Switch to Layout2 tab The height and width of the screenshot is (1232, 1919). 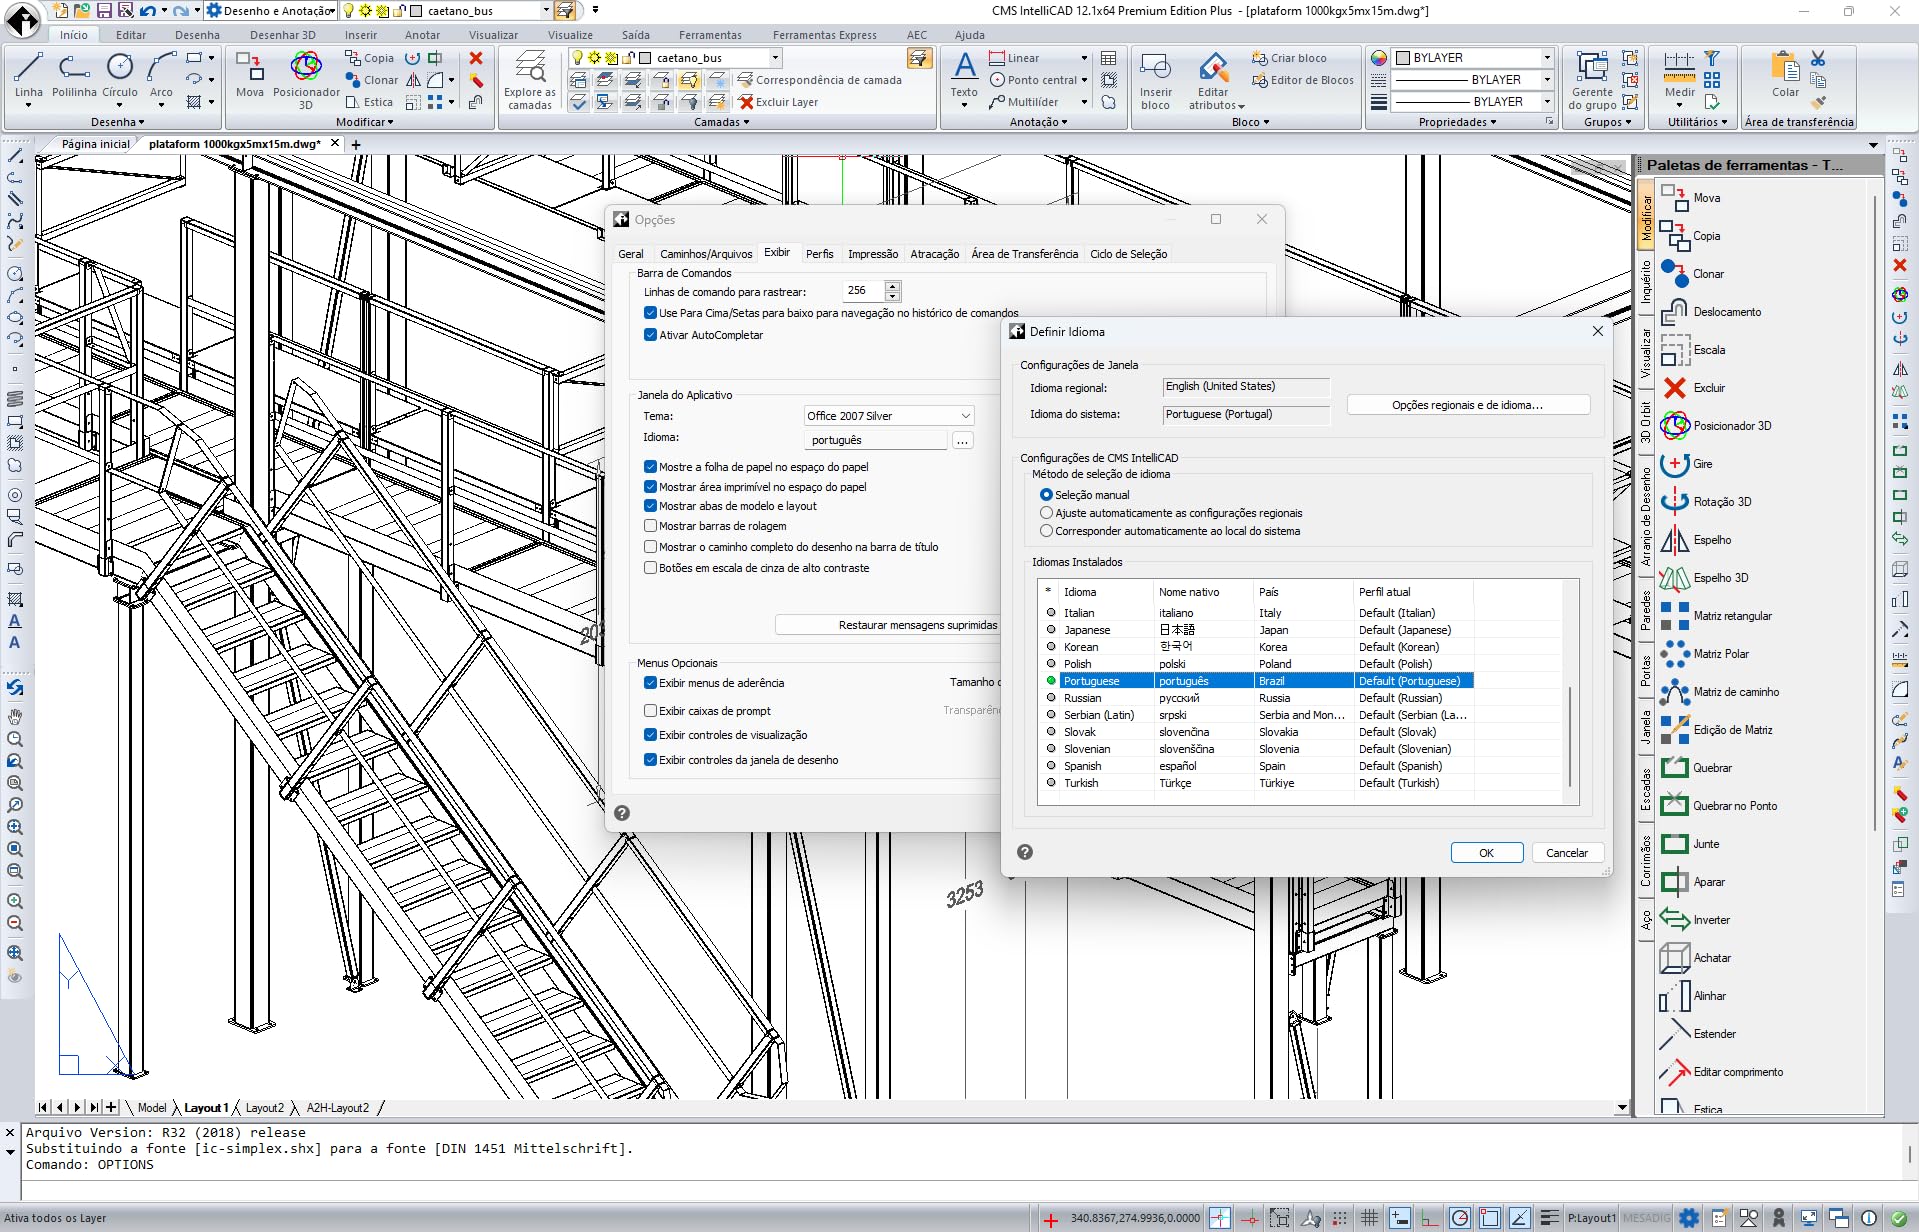tap(265, 1108)
